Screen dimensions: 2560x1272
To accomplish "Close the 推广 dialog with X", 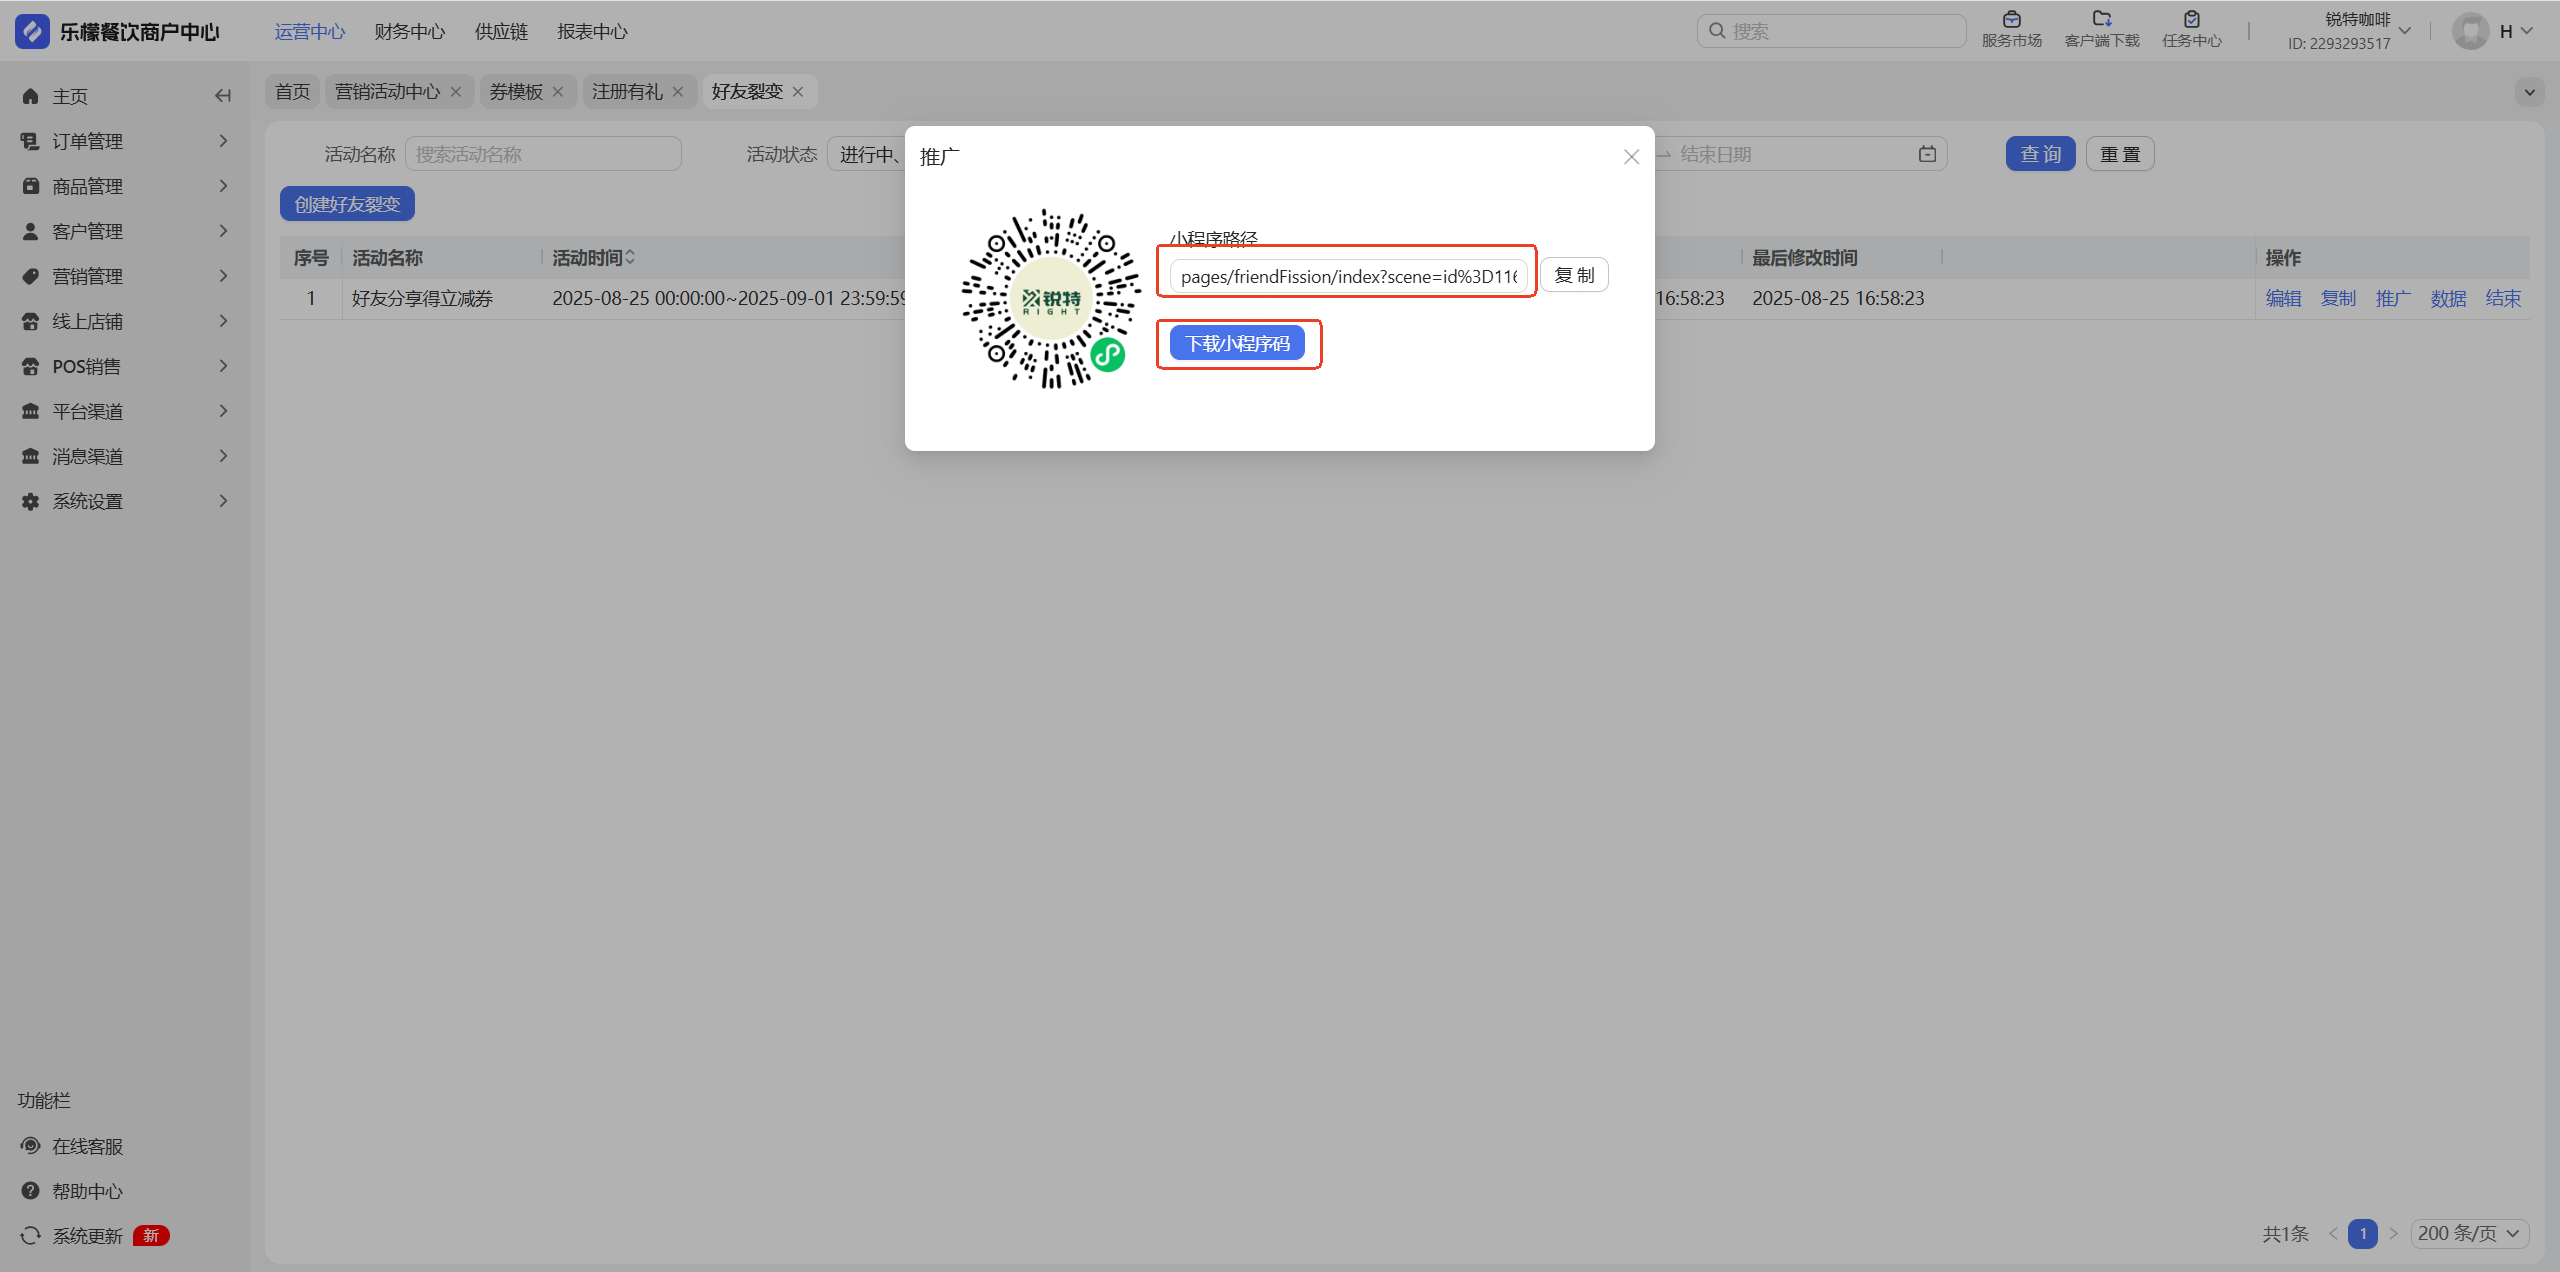I will click(x=1631, y=157).
